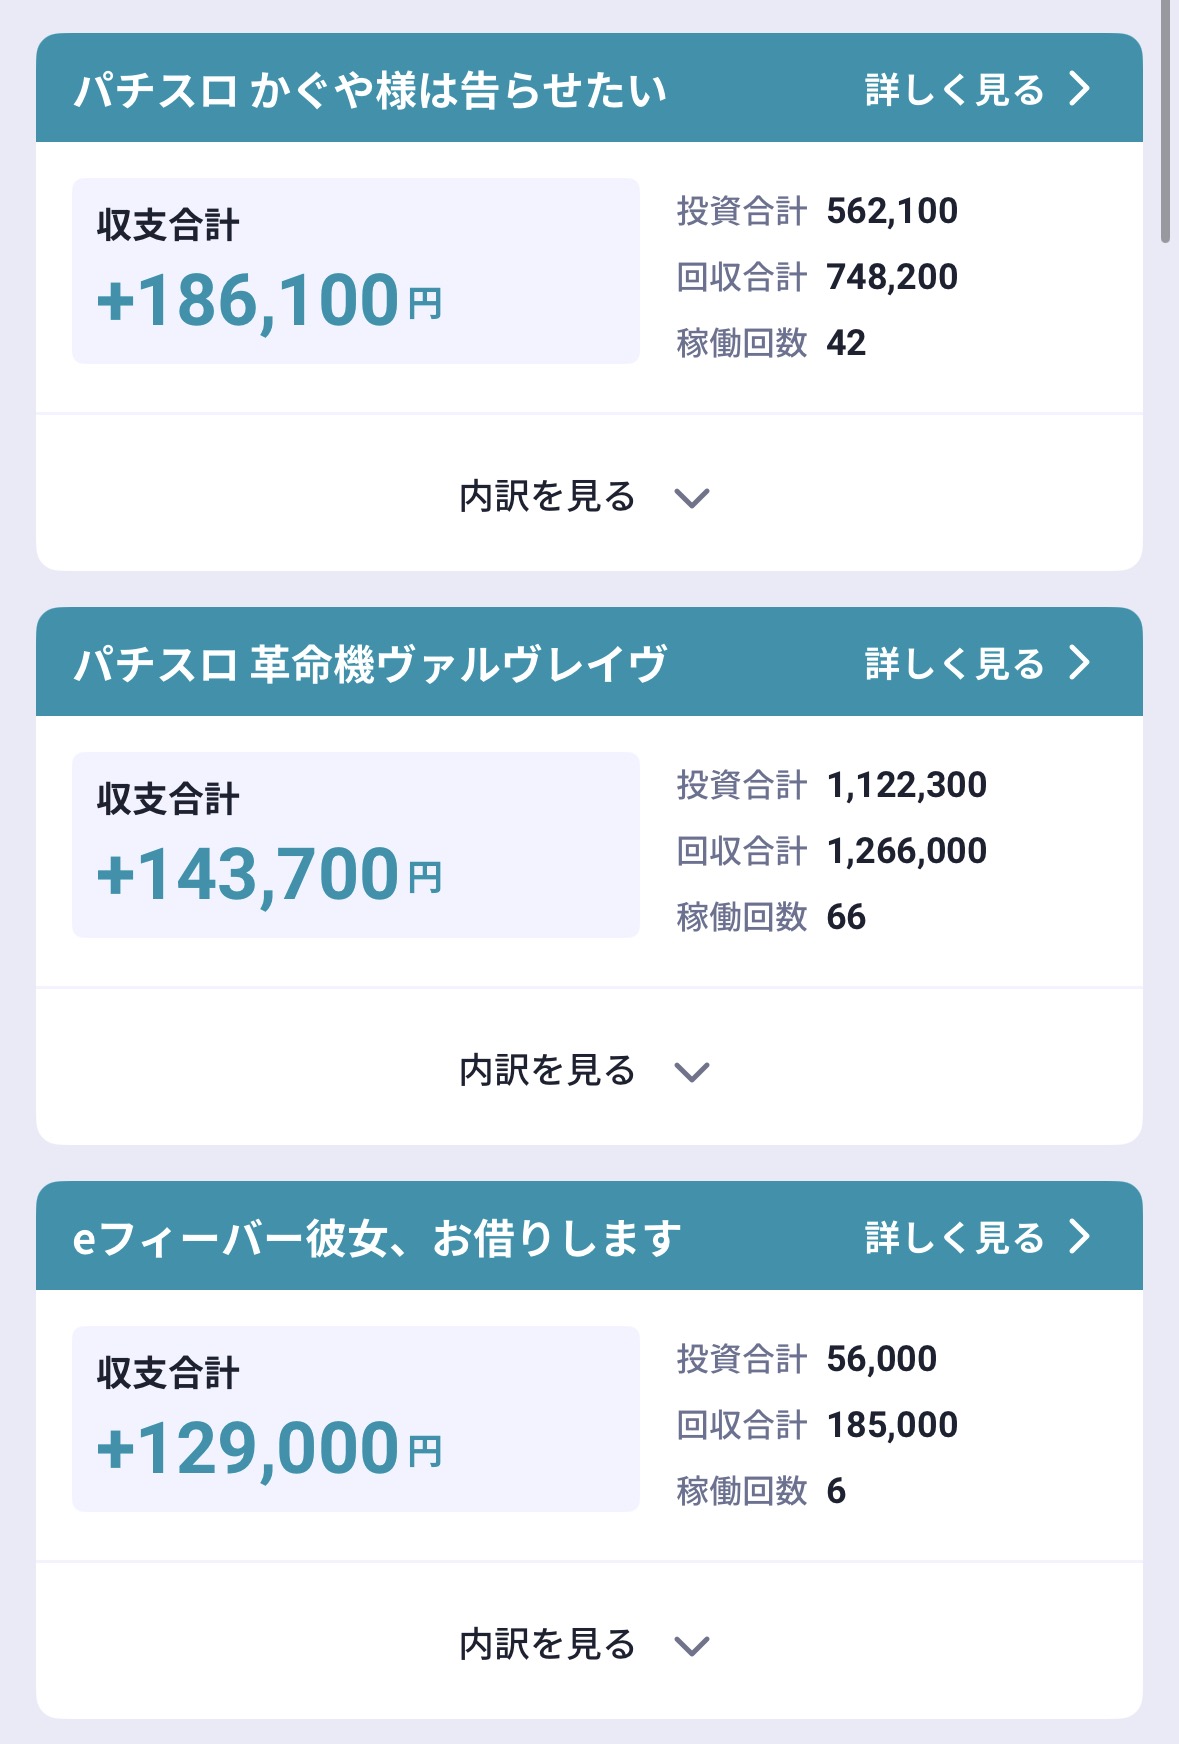Screen dimensions: 1179x1744
Task: Click the +129,000円 balance total box
Action: click(355, 1419)
